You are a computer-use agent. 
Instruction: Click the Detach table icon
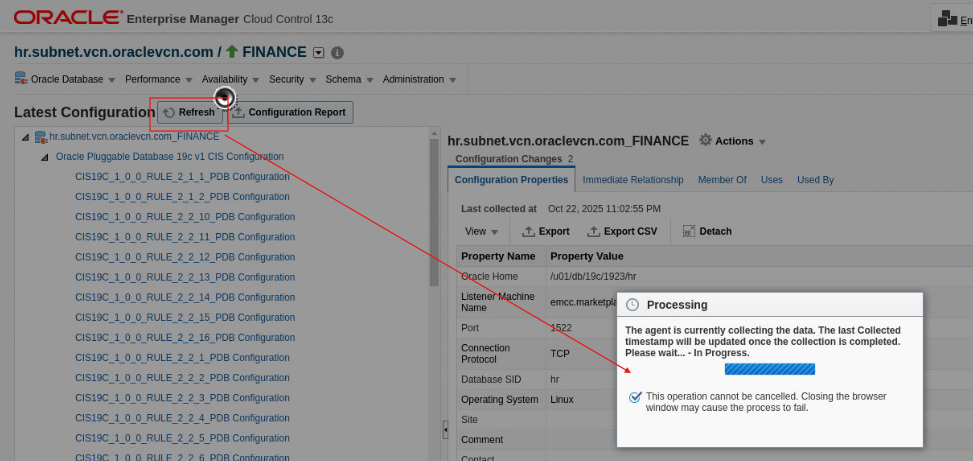(689, 231)
